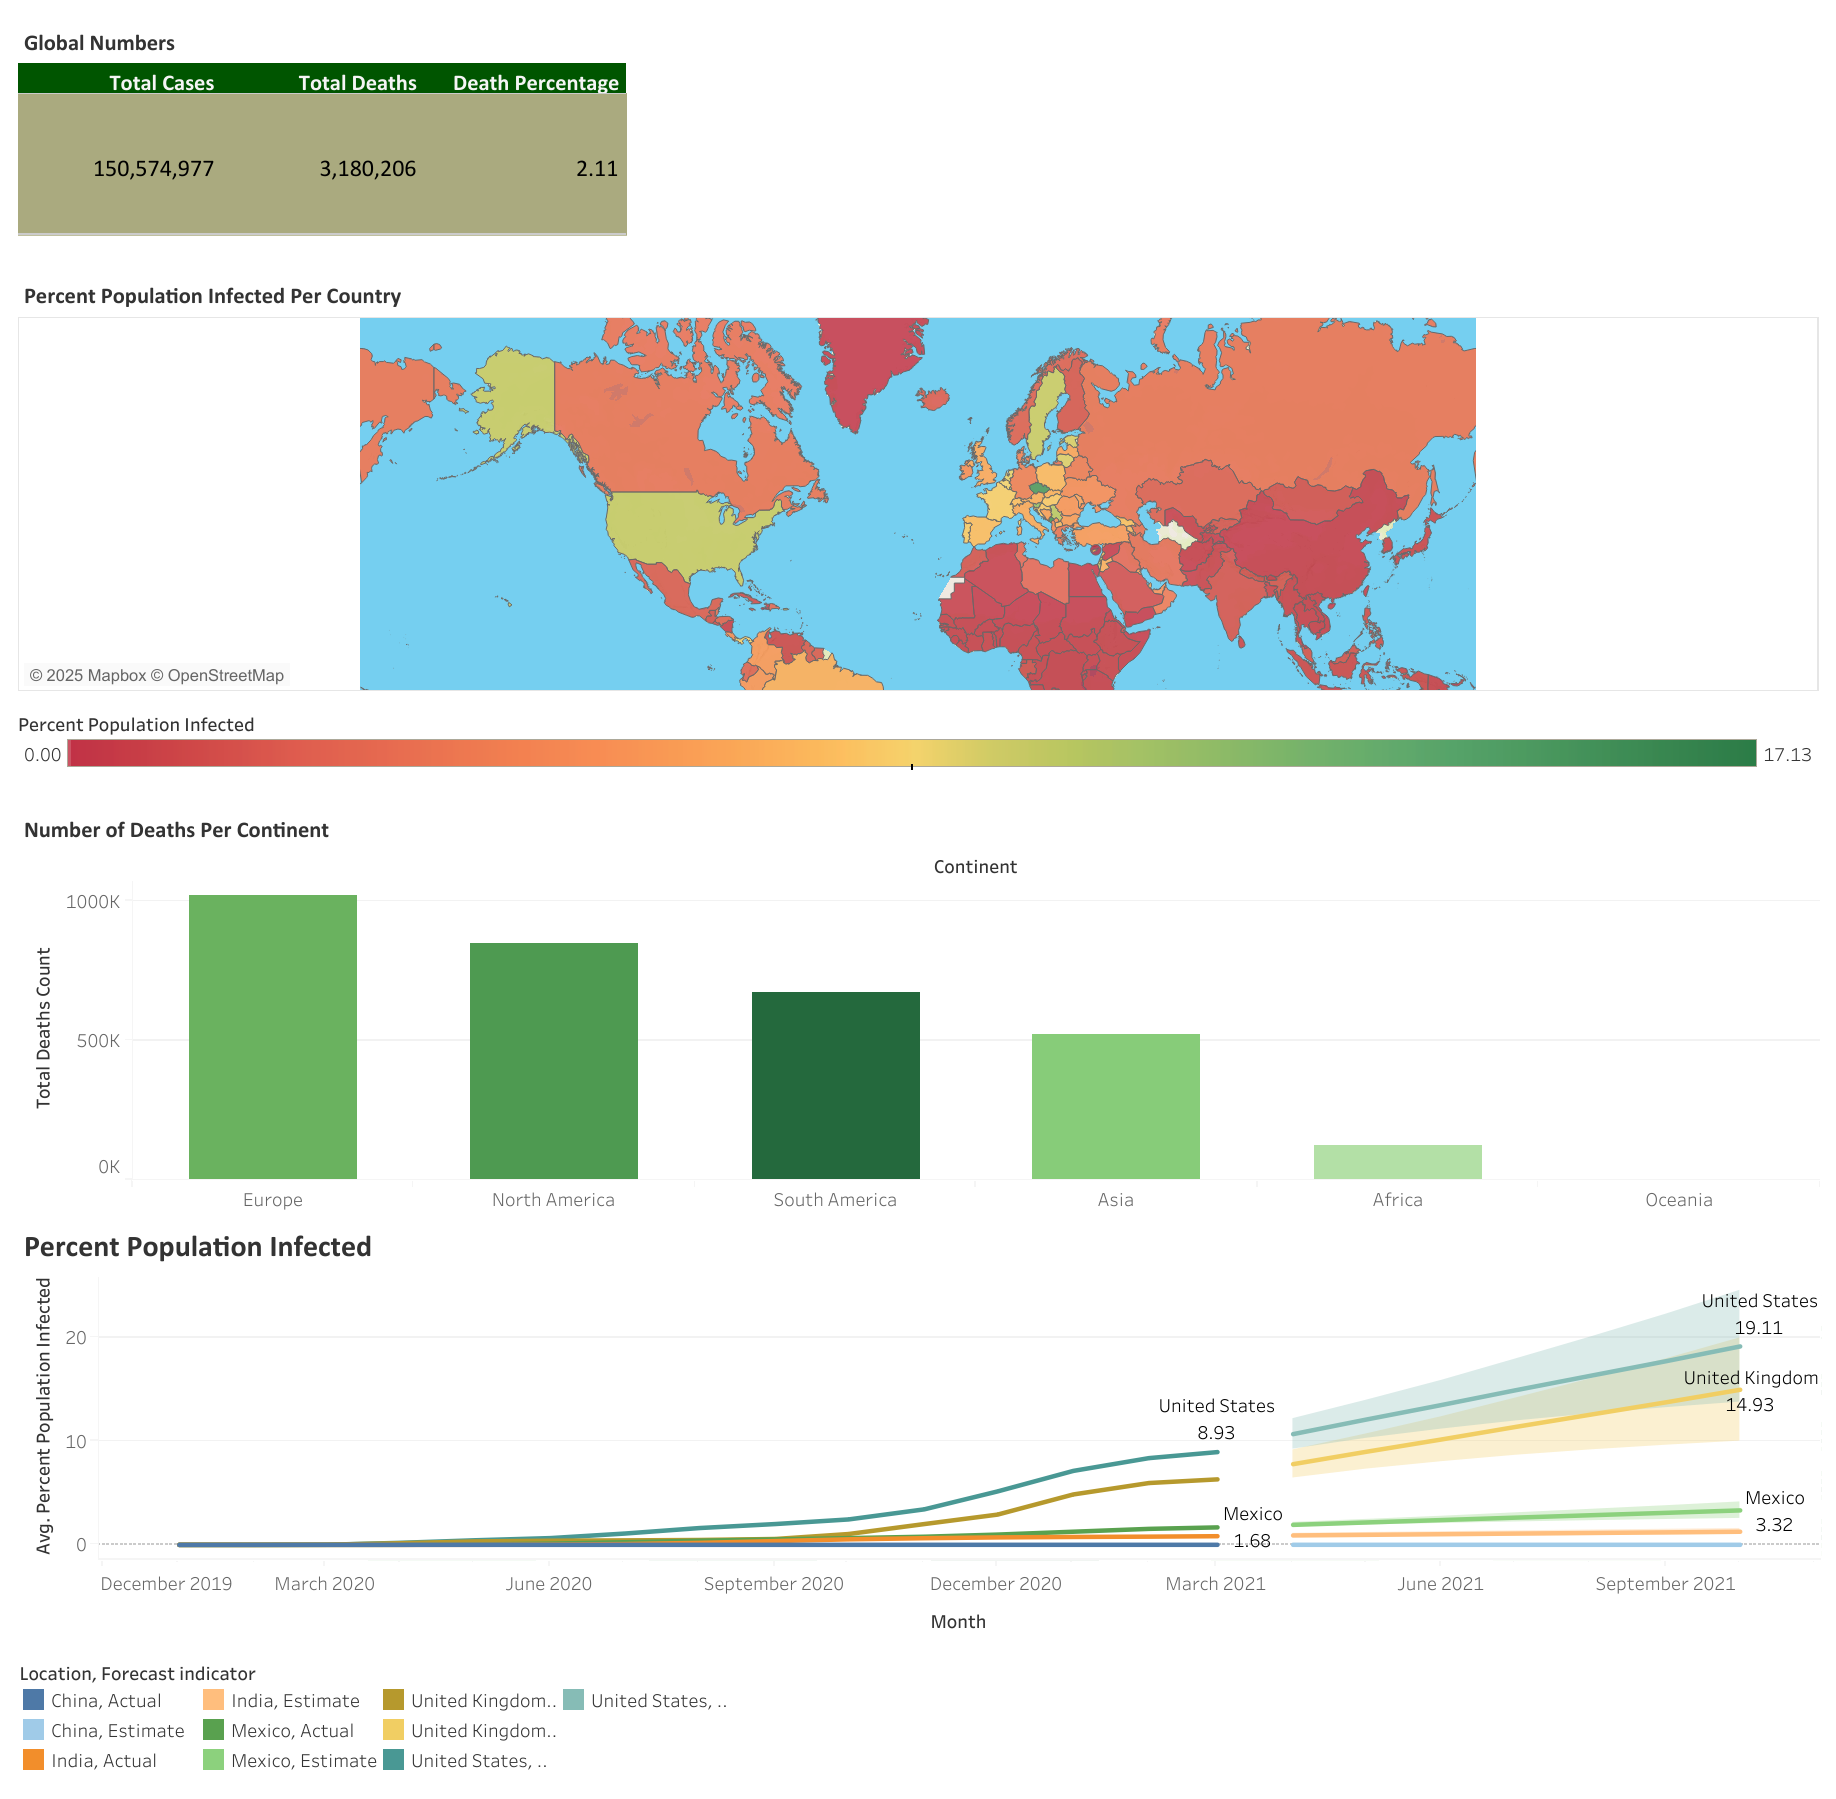Click the December 2020 axis label
This screenshot has width=1836, height=1799.
coord(996,1584)
